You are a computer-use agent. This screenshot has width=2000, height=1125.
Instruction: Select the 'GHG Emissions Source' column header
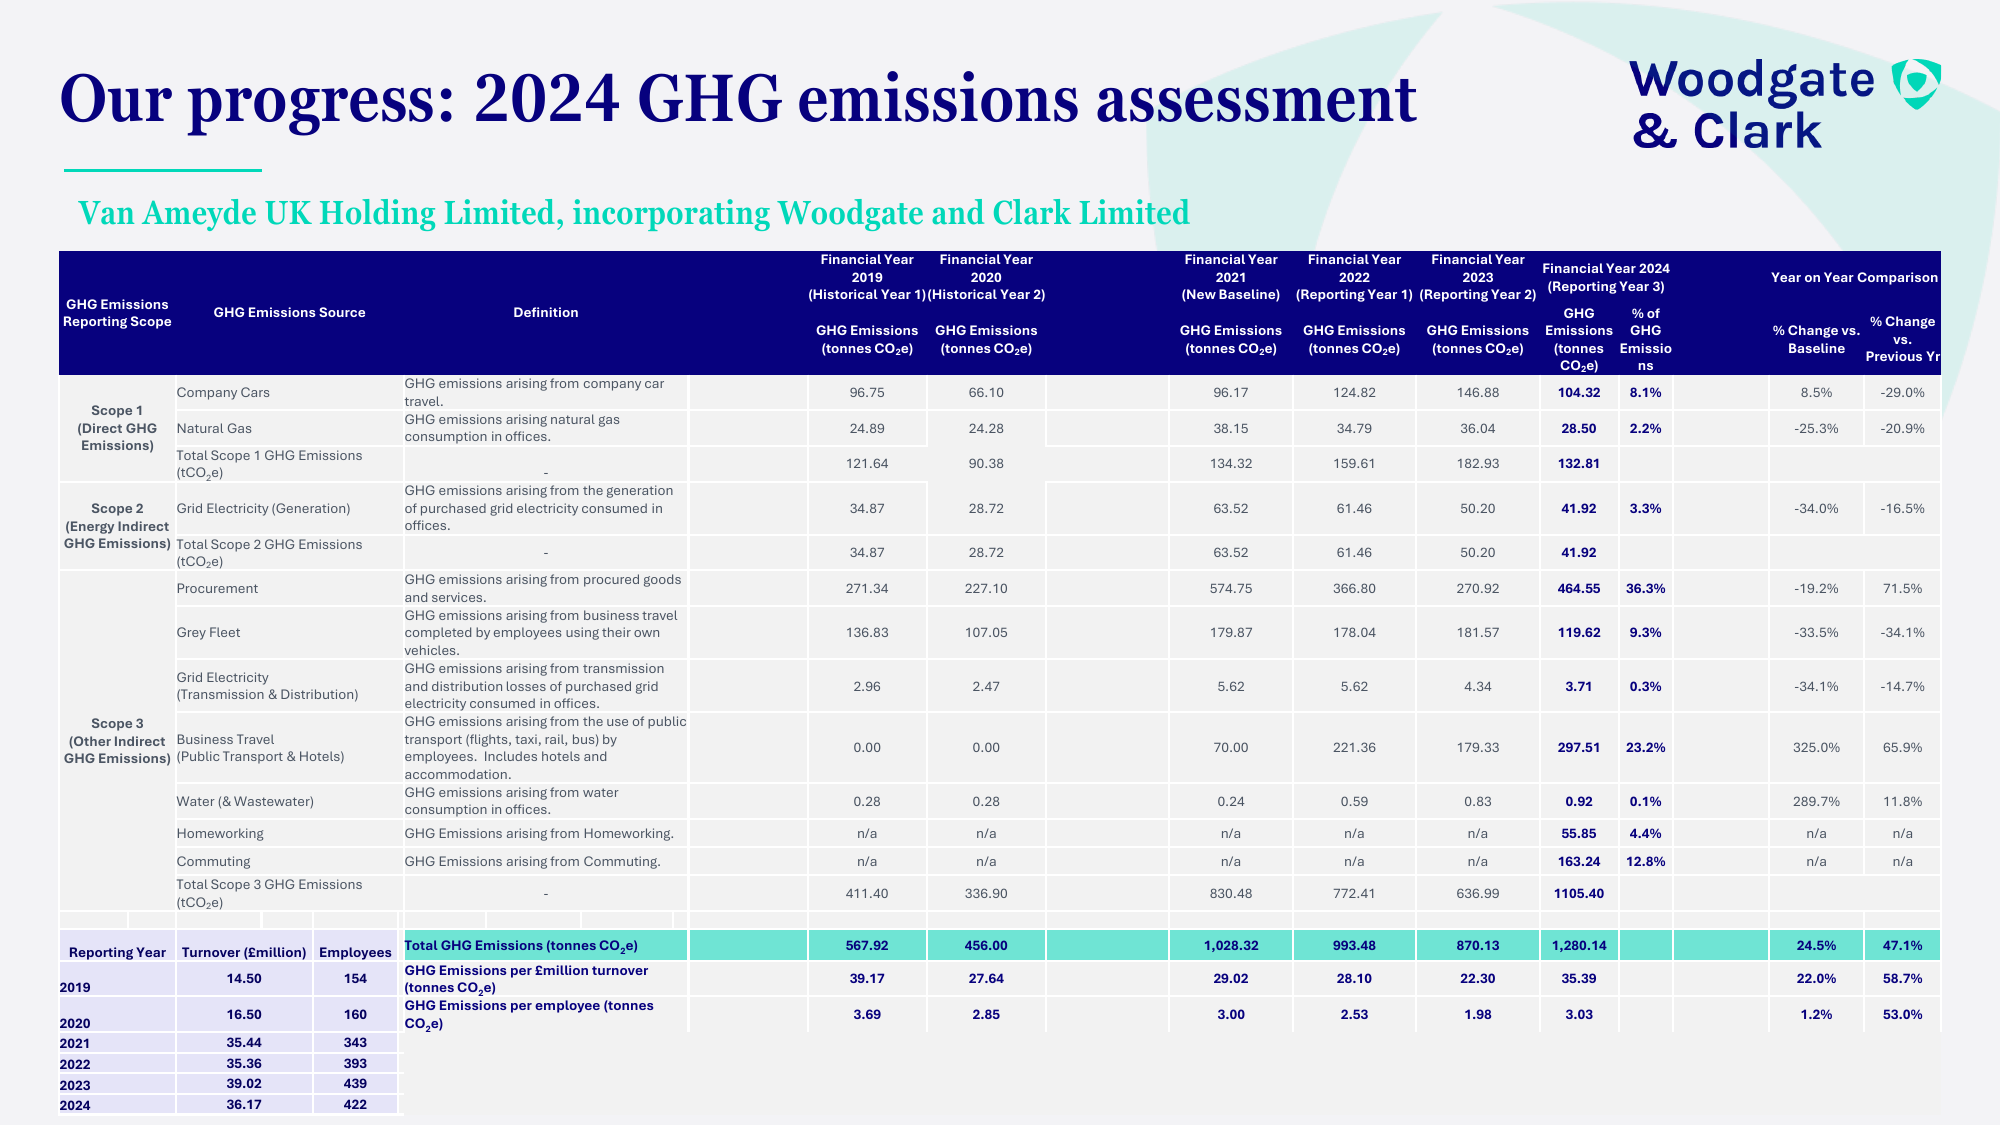(289, 313)
